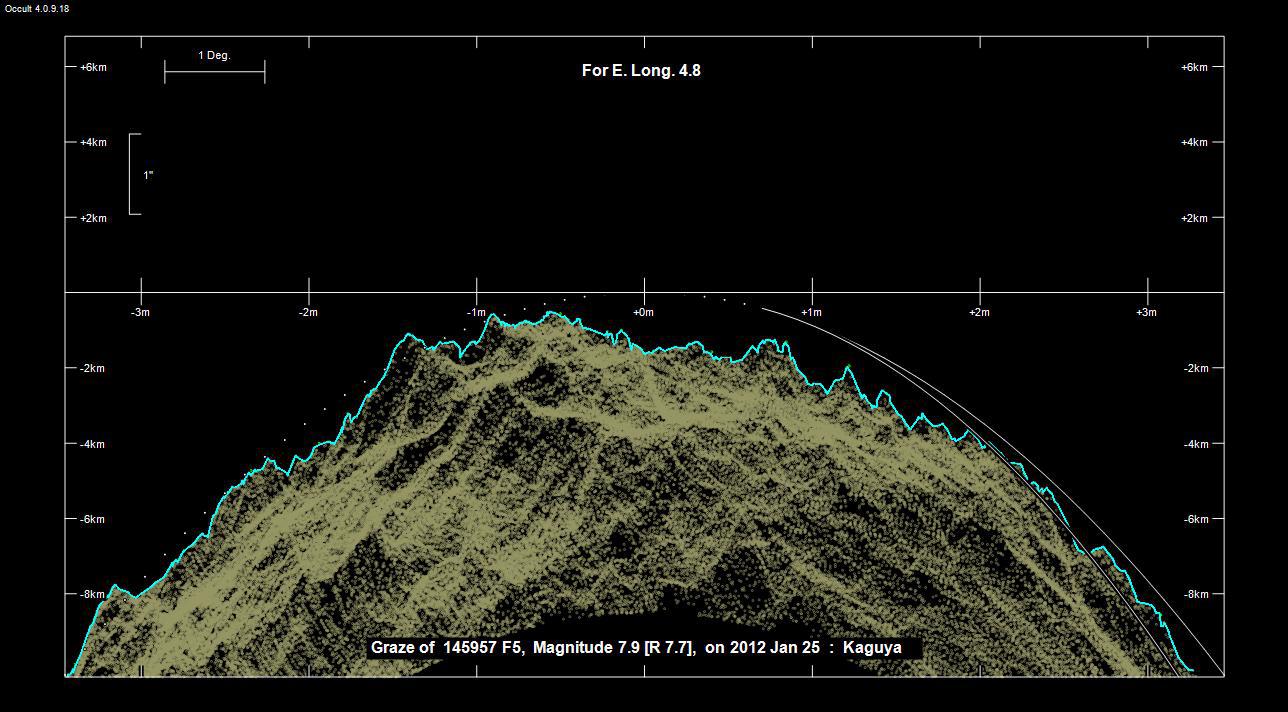Click the +4km label on right axis
1288x712 pixels.
tap(1194, 143)
